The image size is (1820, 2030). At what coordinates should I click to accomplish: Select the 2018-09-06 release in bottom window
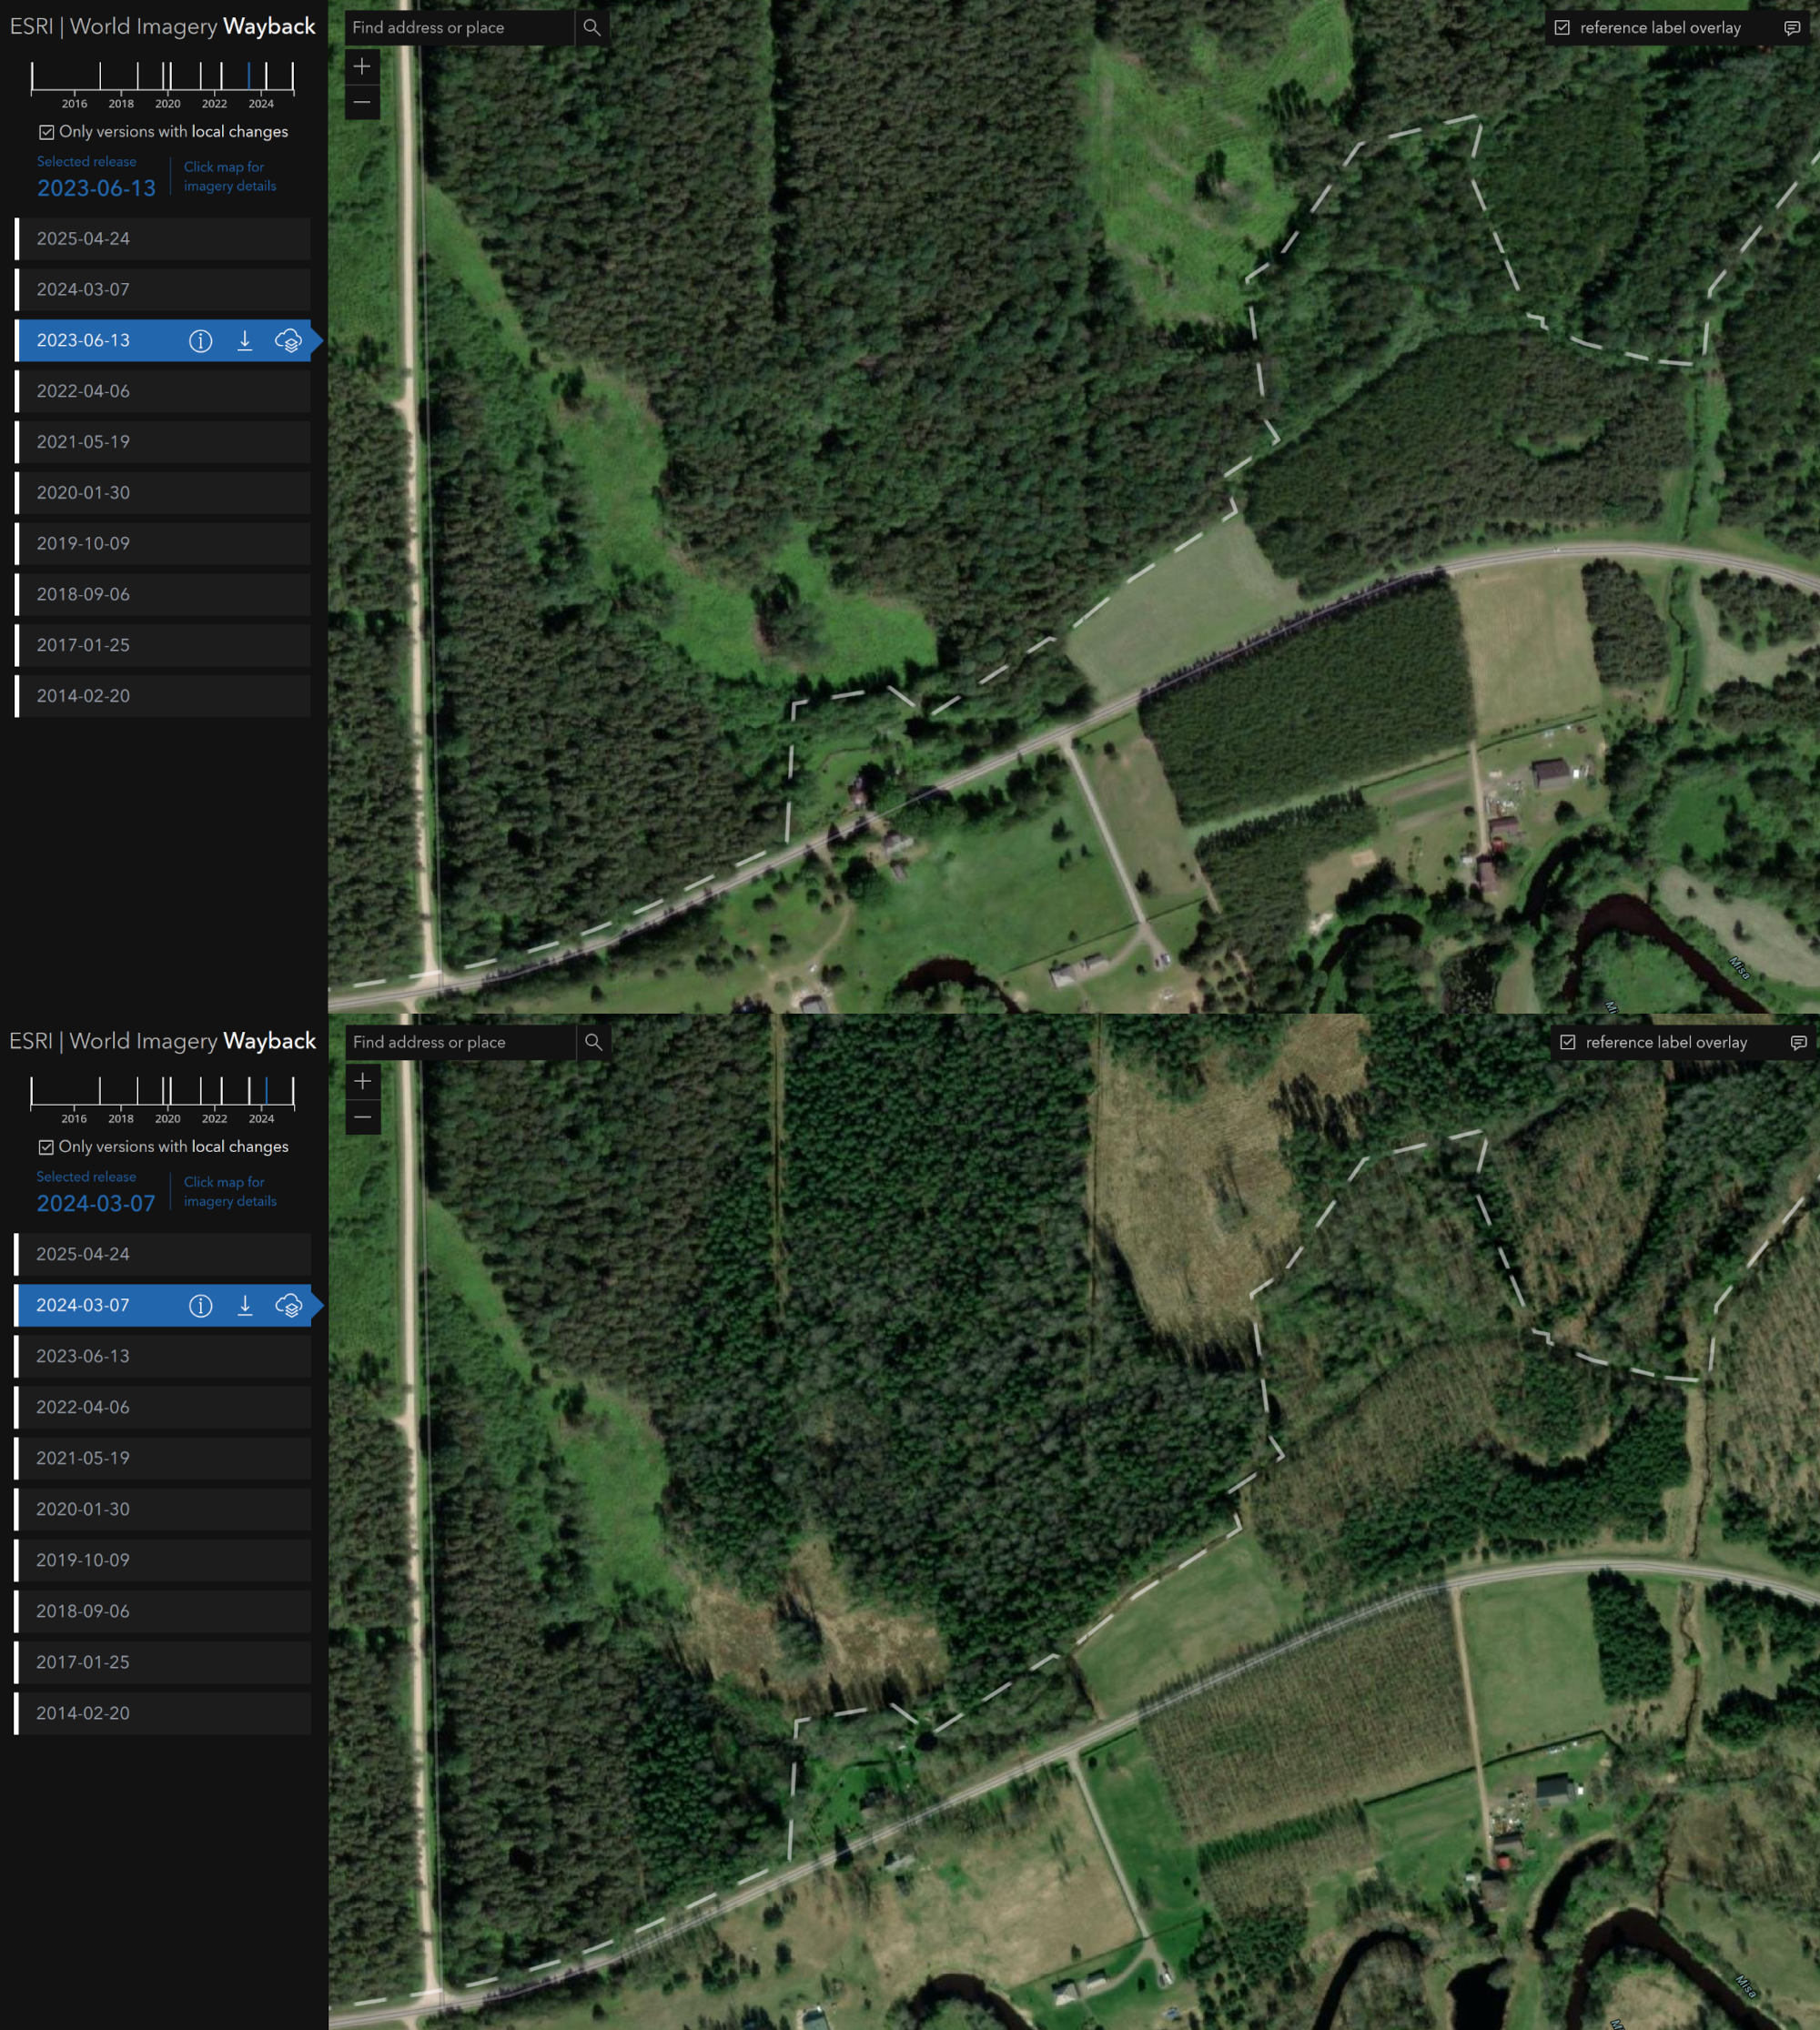[x=163, y=1611]
